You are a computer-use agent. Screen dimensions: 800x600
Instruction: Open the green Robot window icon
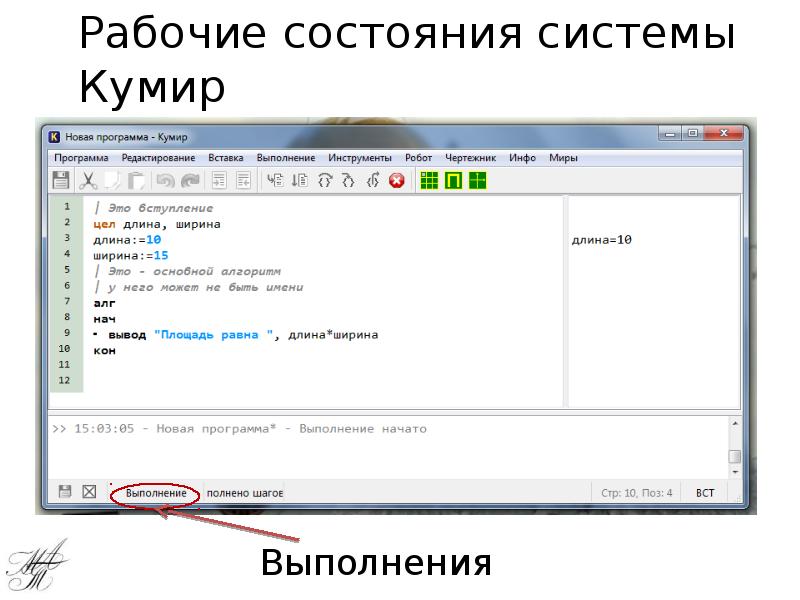point(453,181)
